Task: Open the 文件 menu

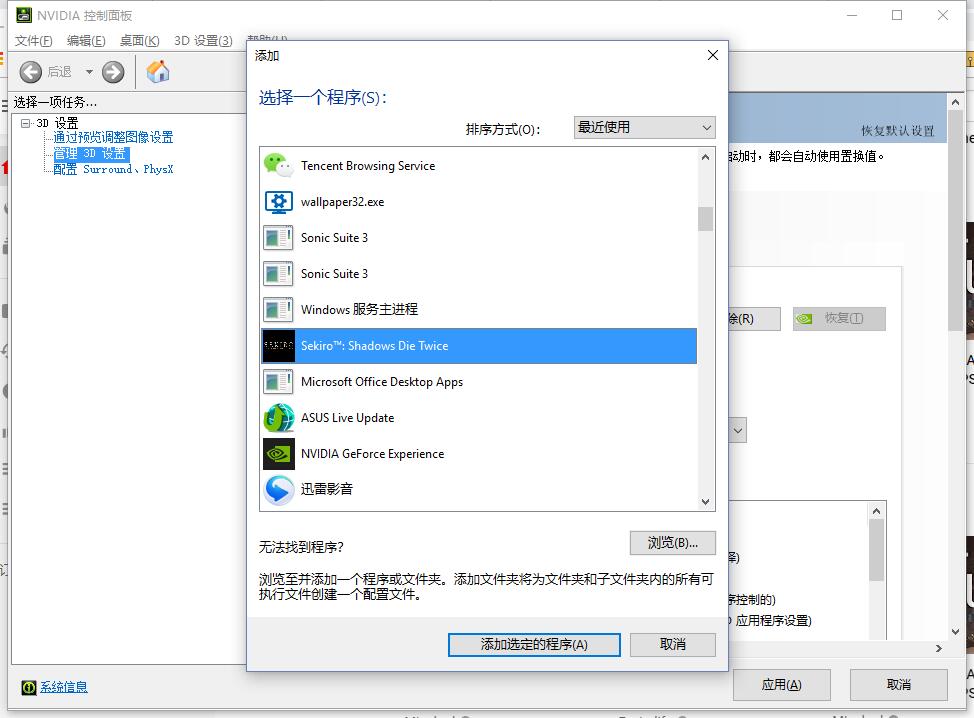Action: click(33, 41)
